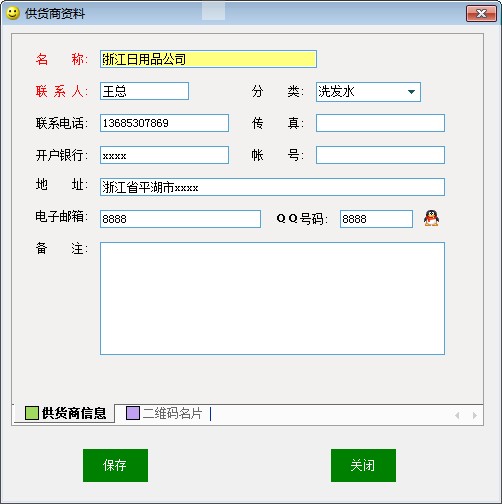Click the empty 传真 fax field

click(380, 123)
